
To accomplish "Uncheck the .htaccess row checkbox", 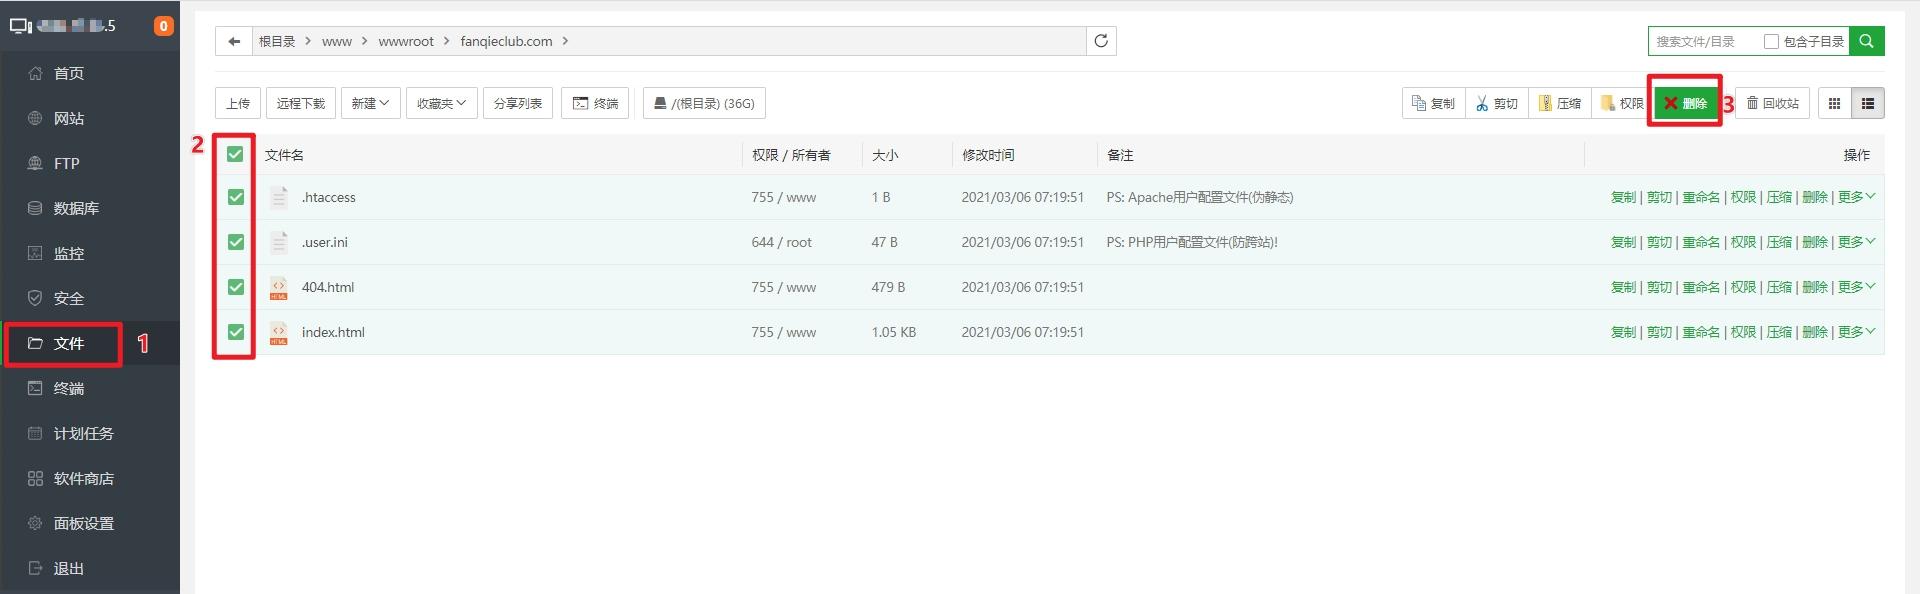I will tap(236, 197).
